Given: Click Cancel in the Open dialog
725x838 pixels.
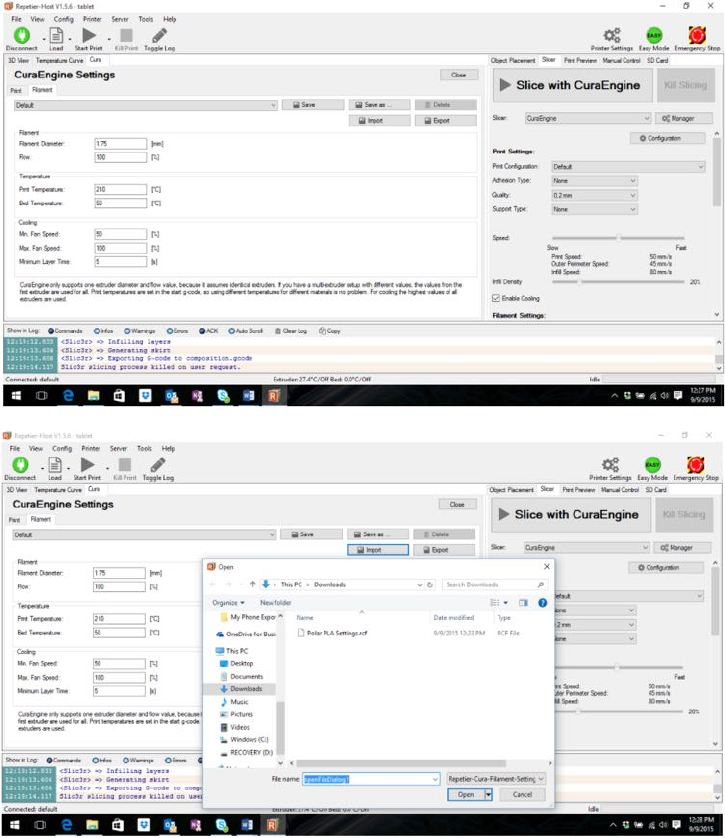Looking at the screenshot, I should [522, 795].
